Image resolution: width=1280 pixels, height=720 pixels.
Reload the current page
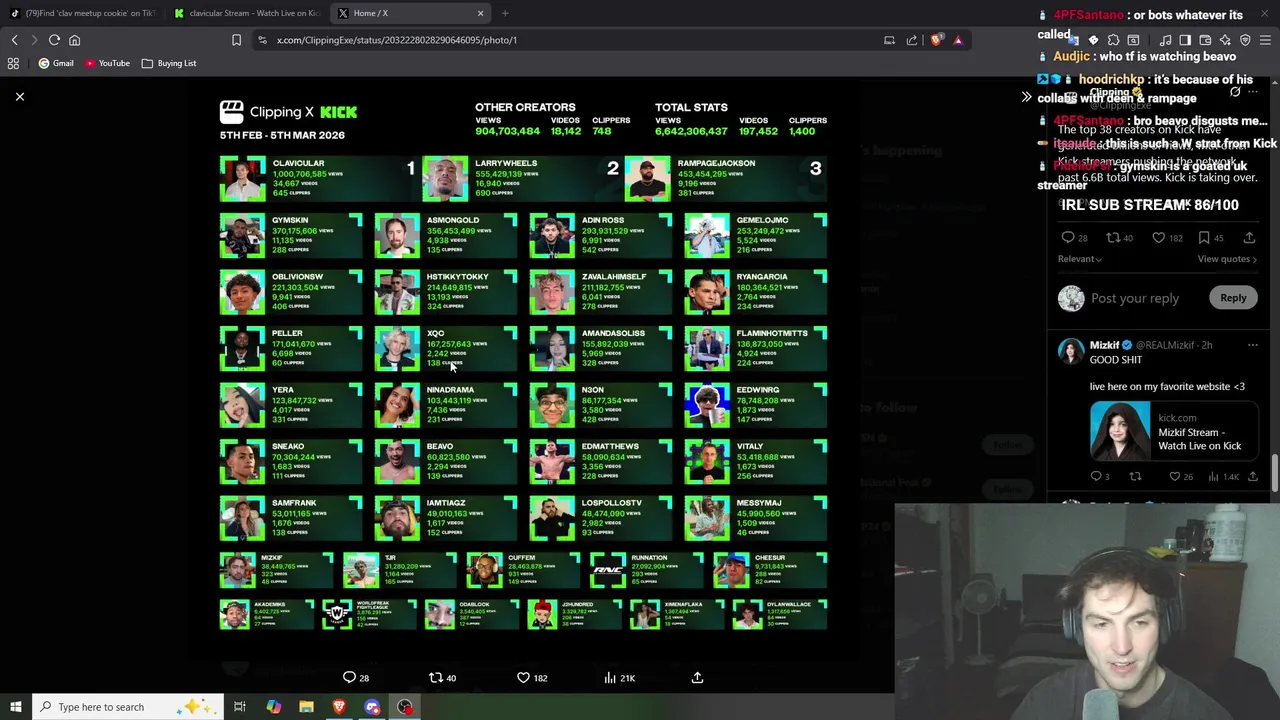click(54, 40)
